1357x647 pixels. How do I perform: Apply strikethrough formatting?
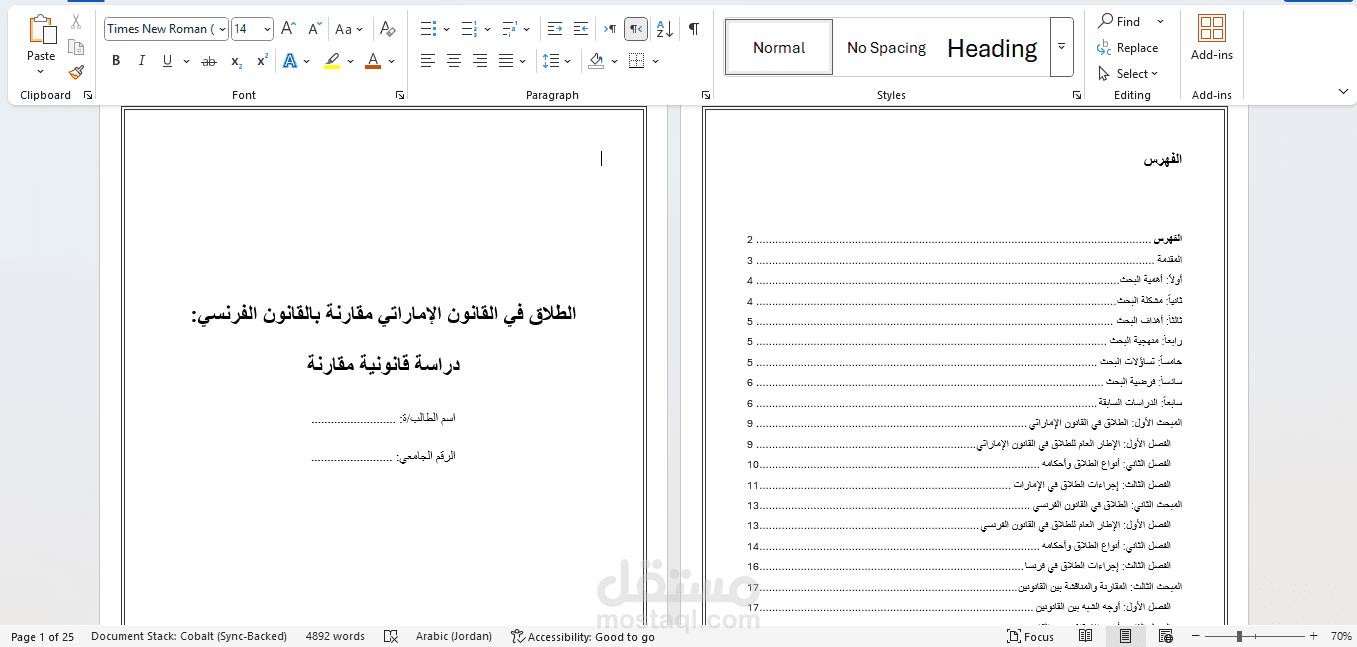coord(209,61)
